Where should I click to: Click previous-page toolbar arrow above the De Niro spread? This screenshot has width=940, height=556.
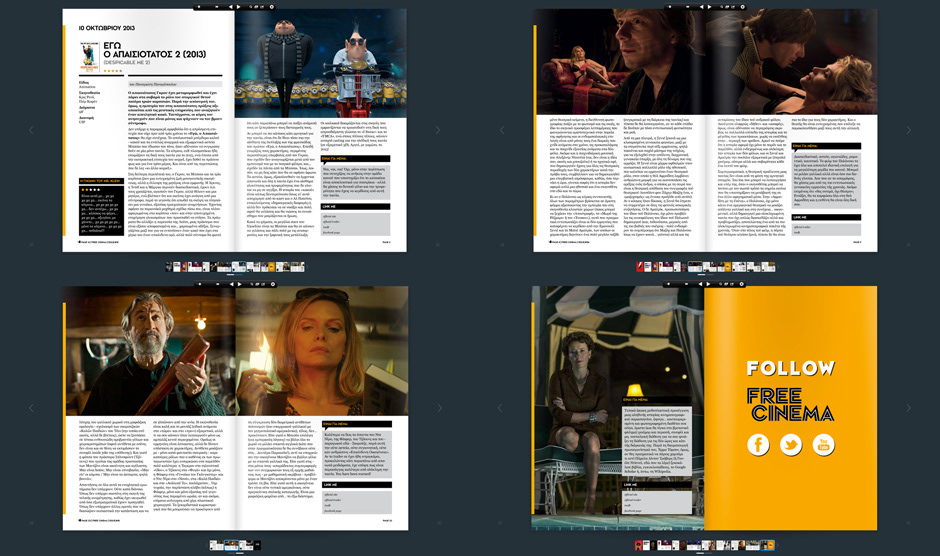(231, 284)
